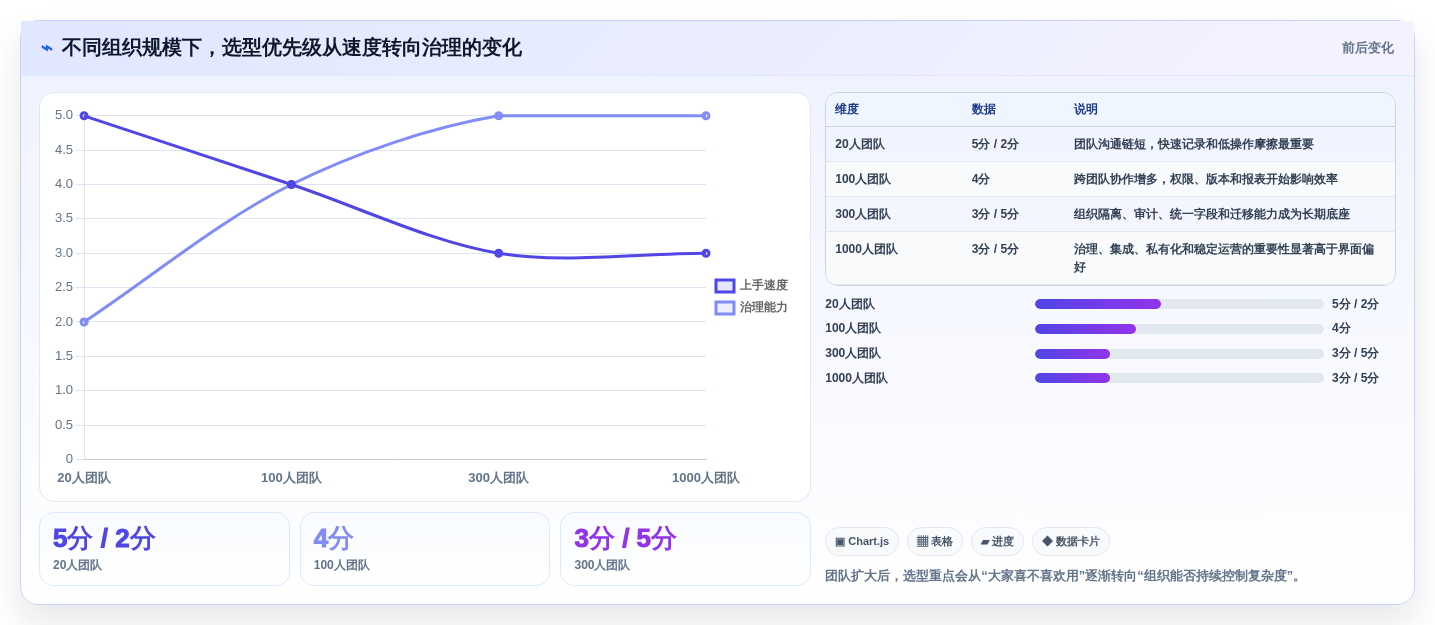Click the 维度 column header
Viewport: 1435px width, 625px height.
[847, 110]
